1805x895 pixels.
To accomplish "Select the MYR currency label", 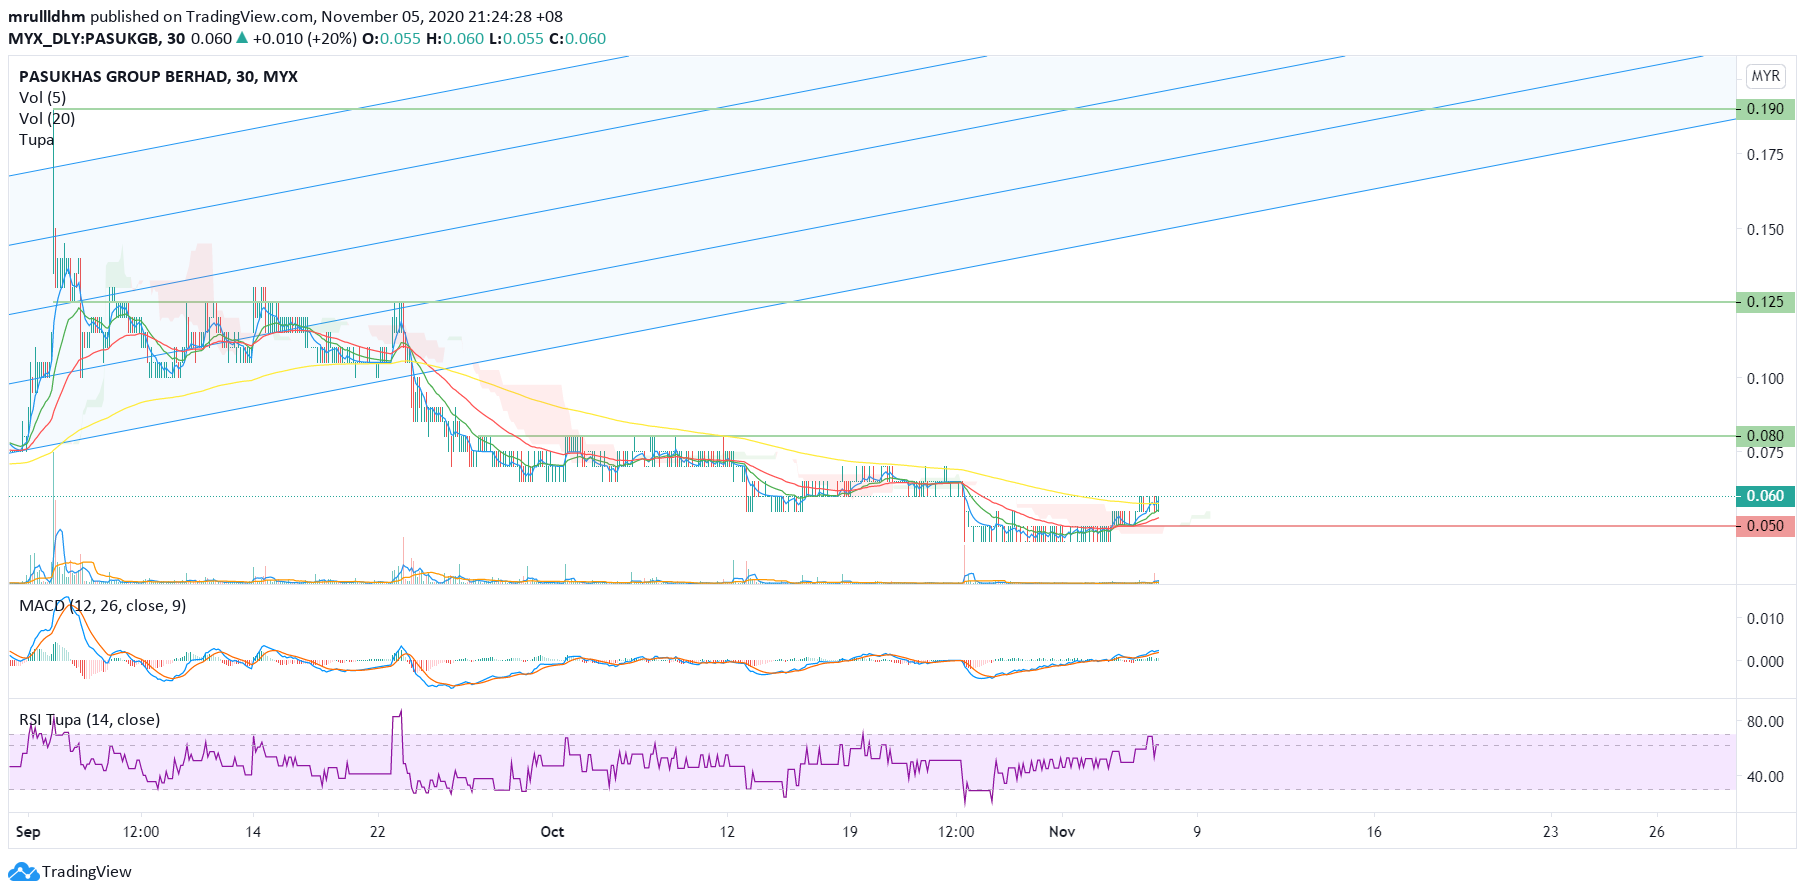I will (1765, 76).
